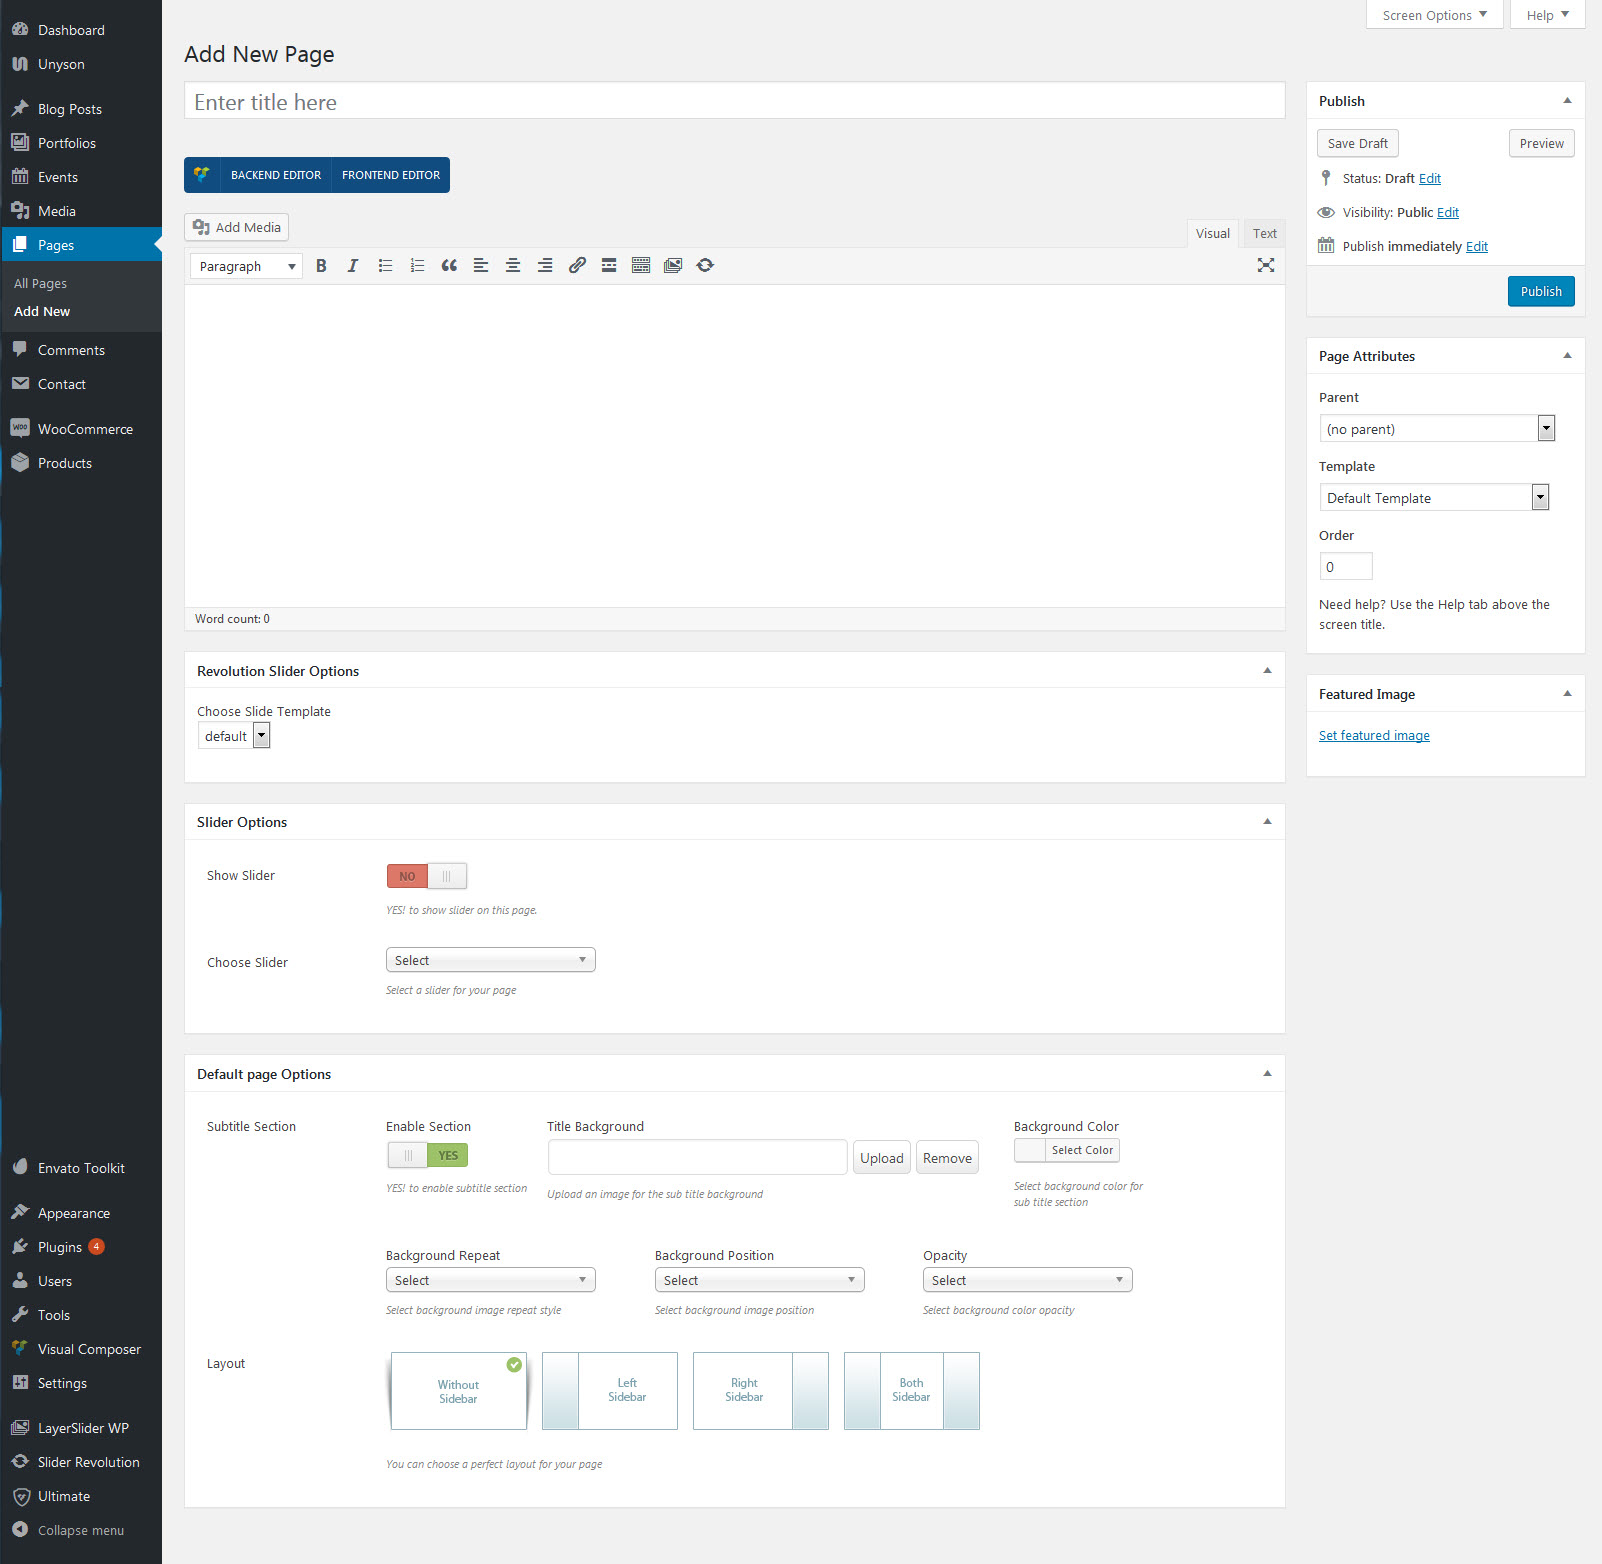The width and height of the screenshot is (1602, 1564).
Task: Click the insert link icon
Action: (x=577, y=266)
